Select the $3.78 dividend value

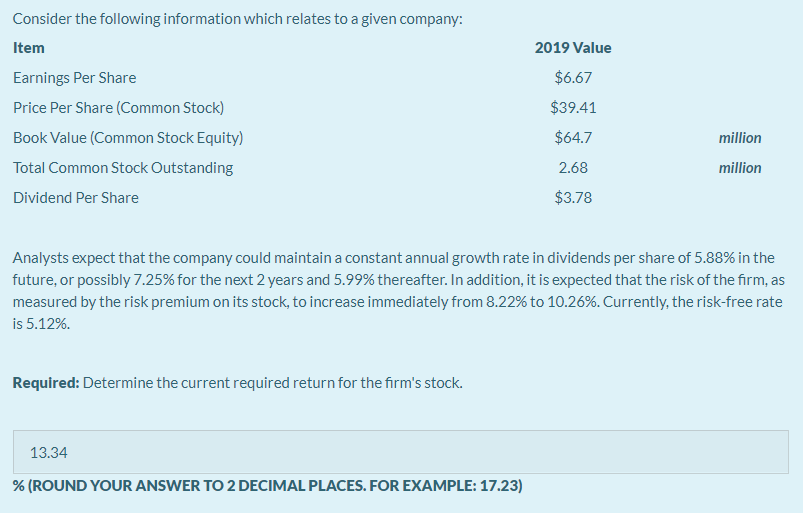pos(573,198)
